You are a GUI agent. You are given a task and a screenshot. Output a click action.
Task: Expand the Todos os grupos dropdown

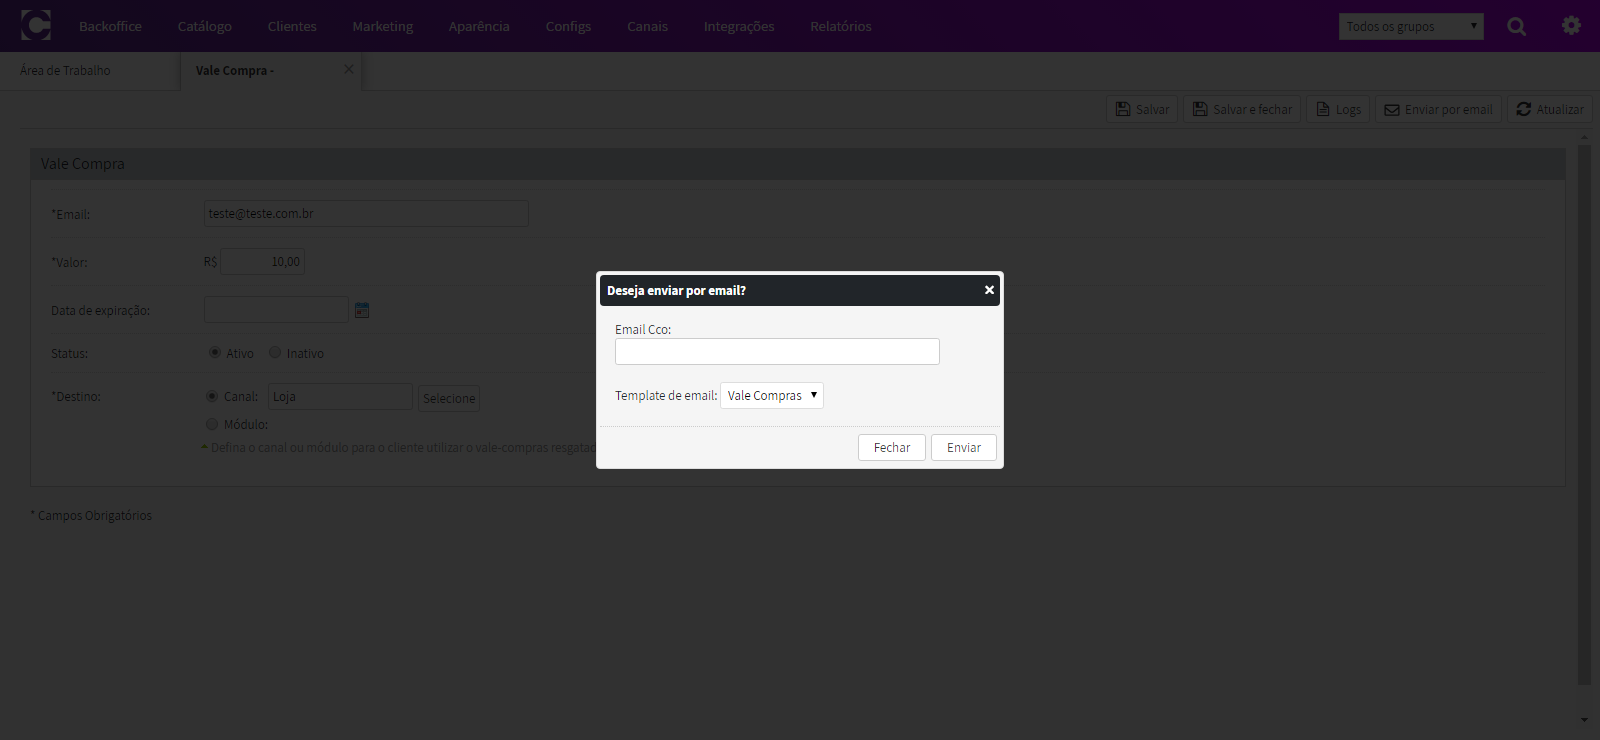coord(1411,26)
